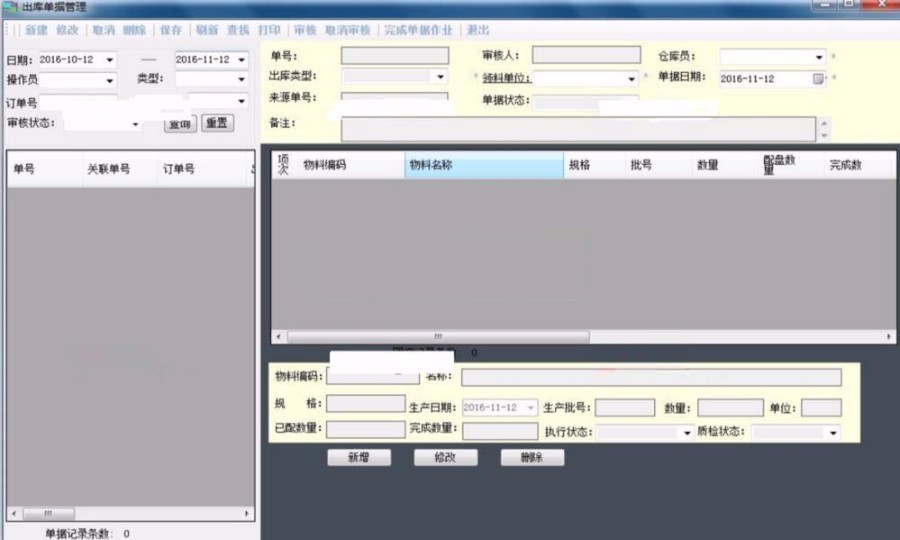Click the 数量 column header in the grid
The height and width of the screenshot is (540, 900).
(x=707, y=166)
